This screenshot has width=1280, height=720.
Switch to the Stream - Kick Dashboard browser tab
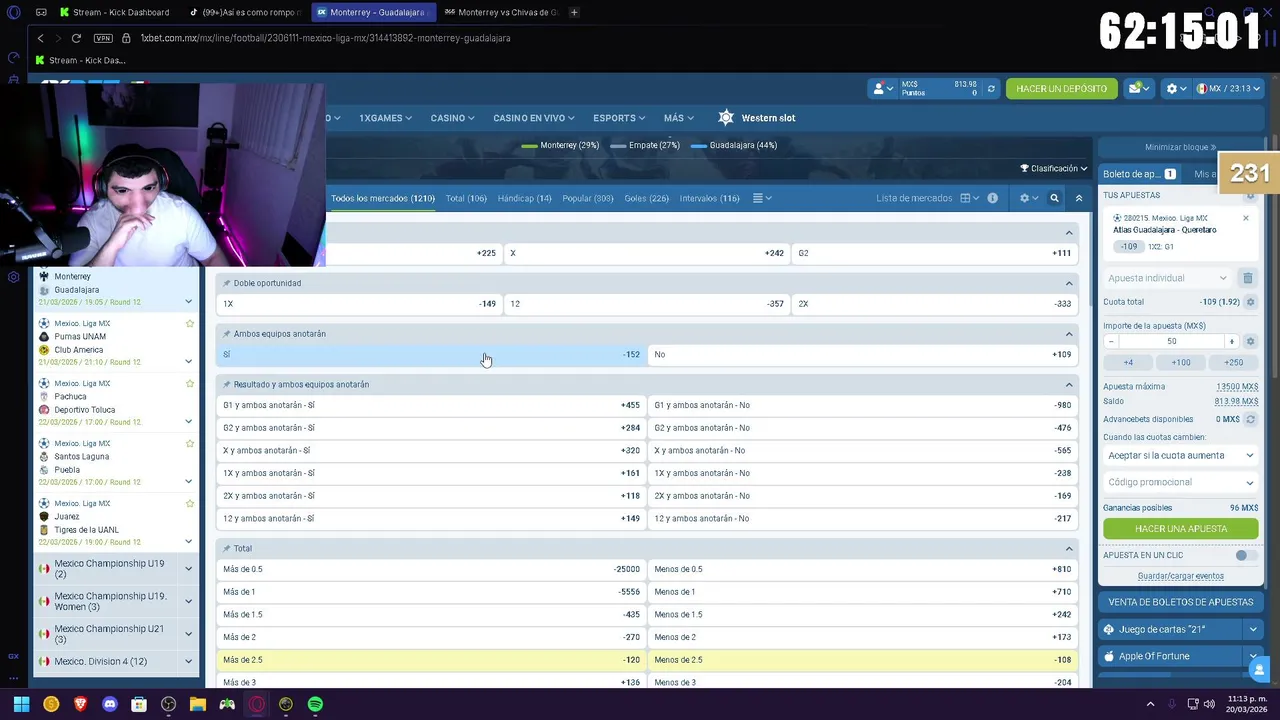[113, 12]
